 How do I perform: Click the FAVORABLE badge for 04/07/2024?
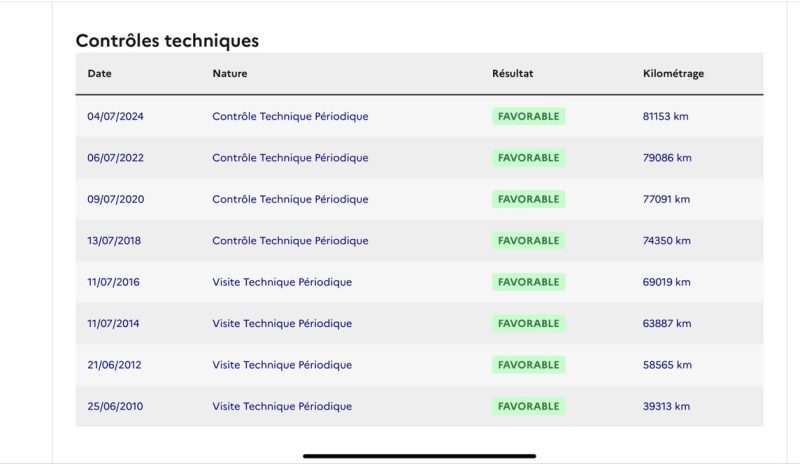[528, 116]
